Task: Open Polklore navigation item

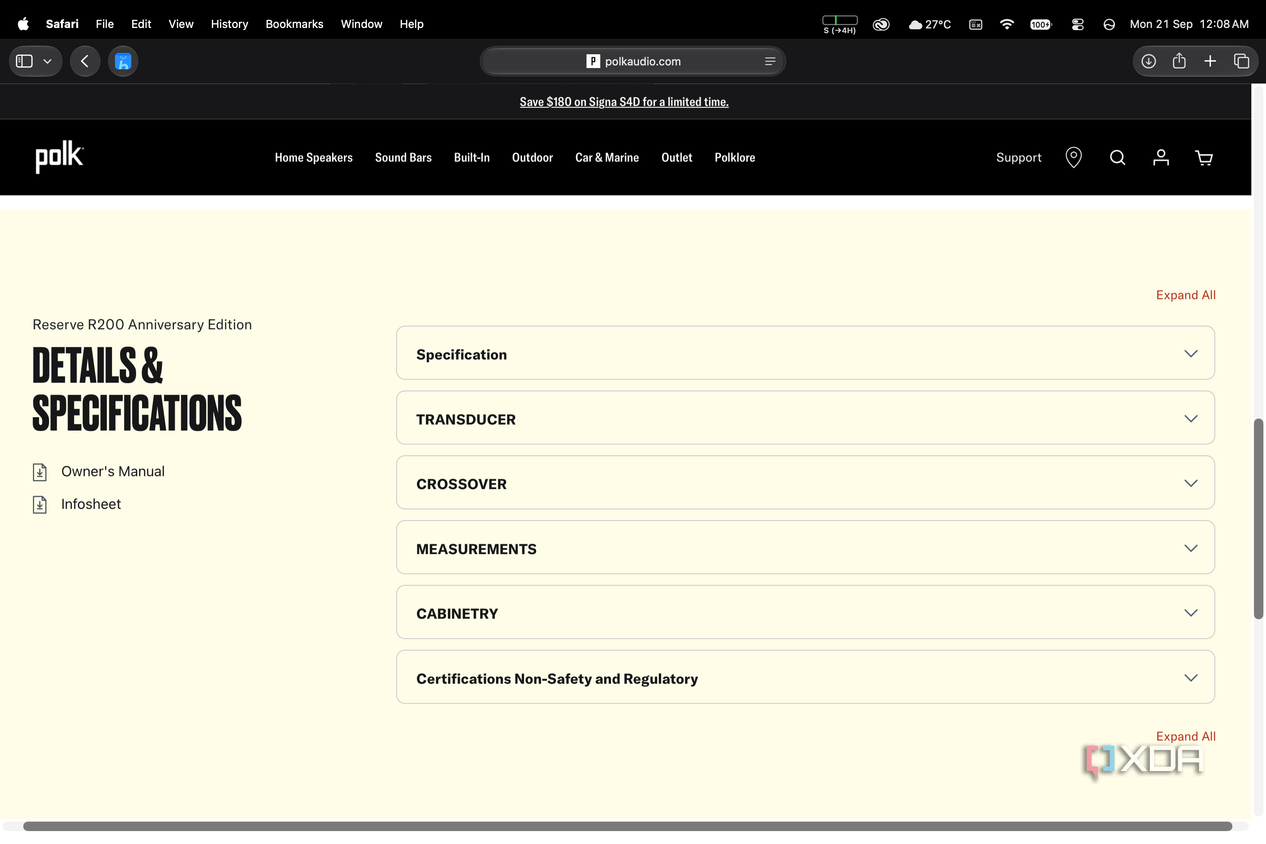Action: (735, 157)
